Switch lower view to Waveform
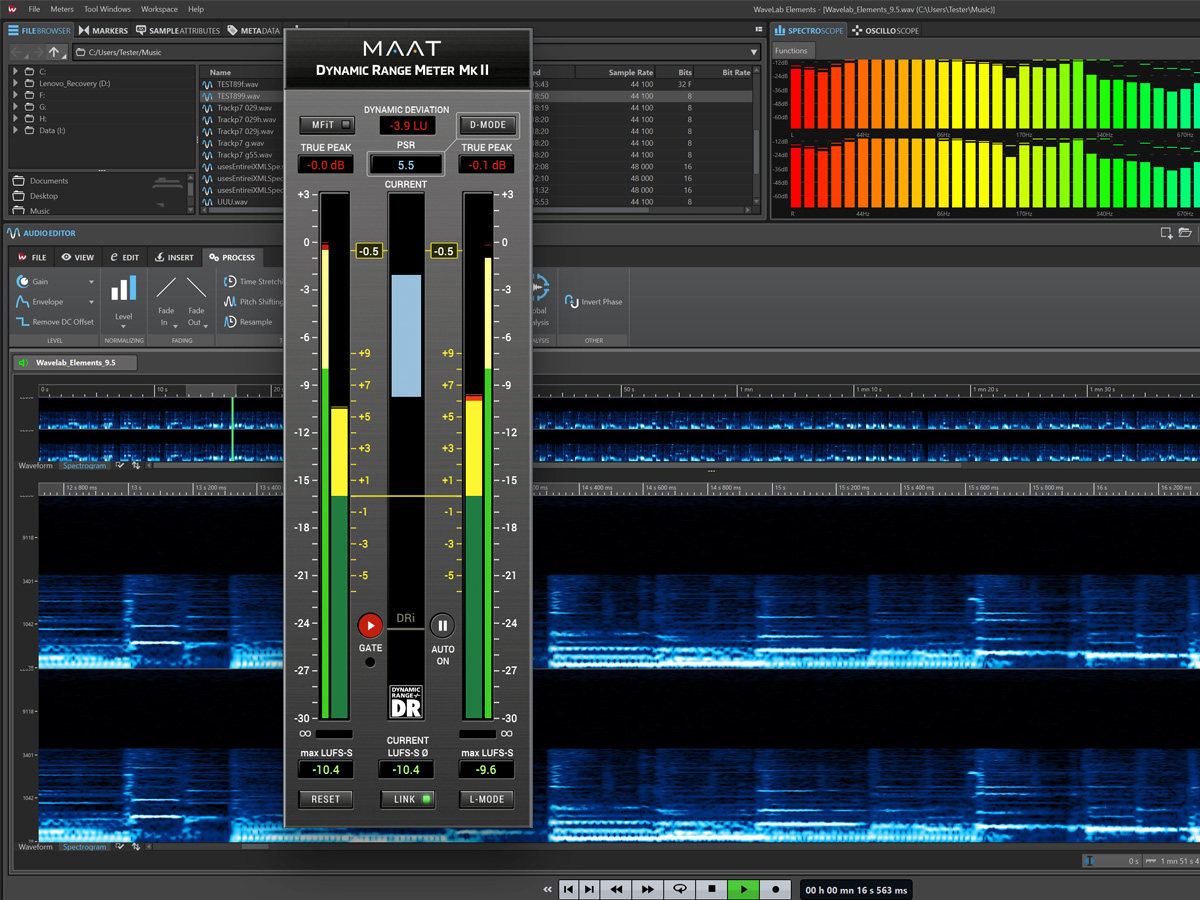 point(36,847)
